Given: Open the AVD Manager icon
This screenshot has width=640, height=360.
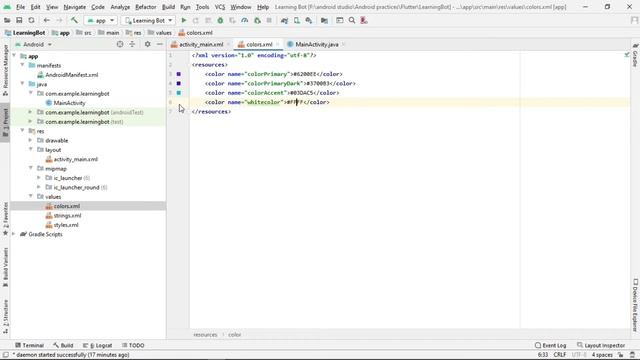Looking at the screenshot, I should click(x=297, y=20).
